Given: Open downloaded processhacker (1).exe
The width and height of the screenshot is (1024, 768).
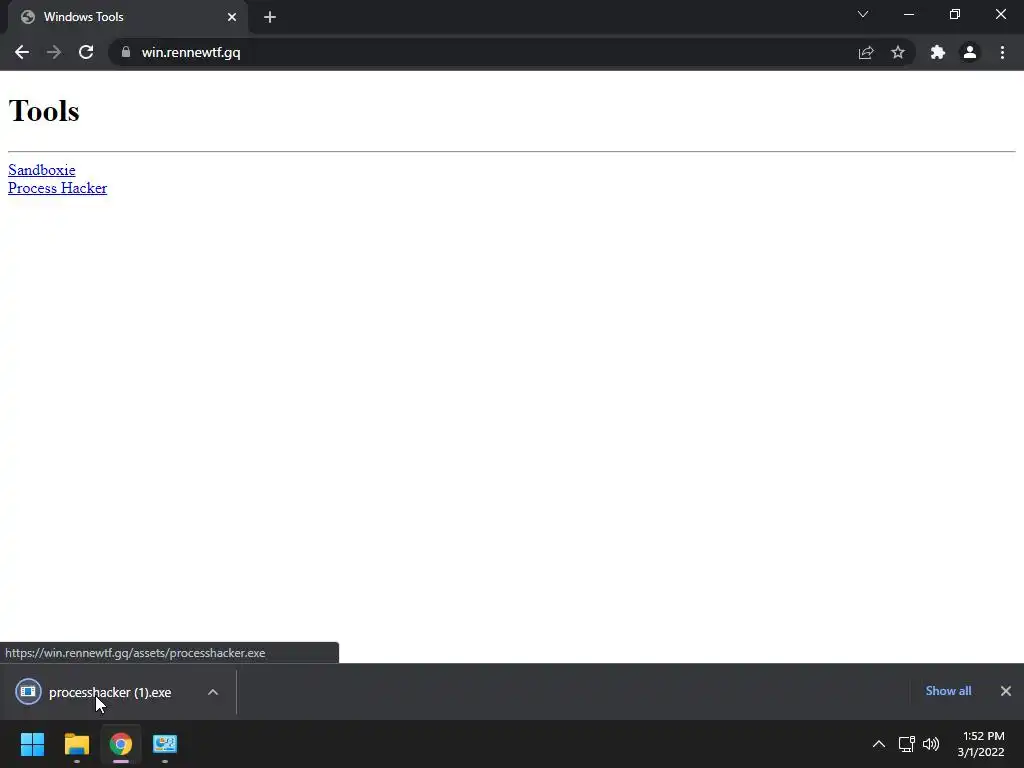Looking at the screenshot, I should [x=110, y=692].
